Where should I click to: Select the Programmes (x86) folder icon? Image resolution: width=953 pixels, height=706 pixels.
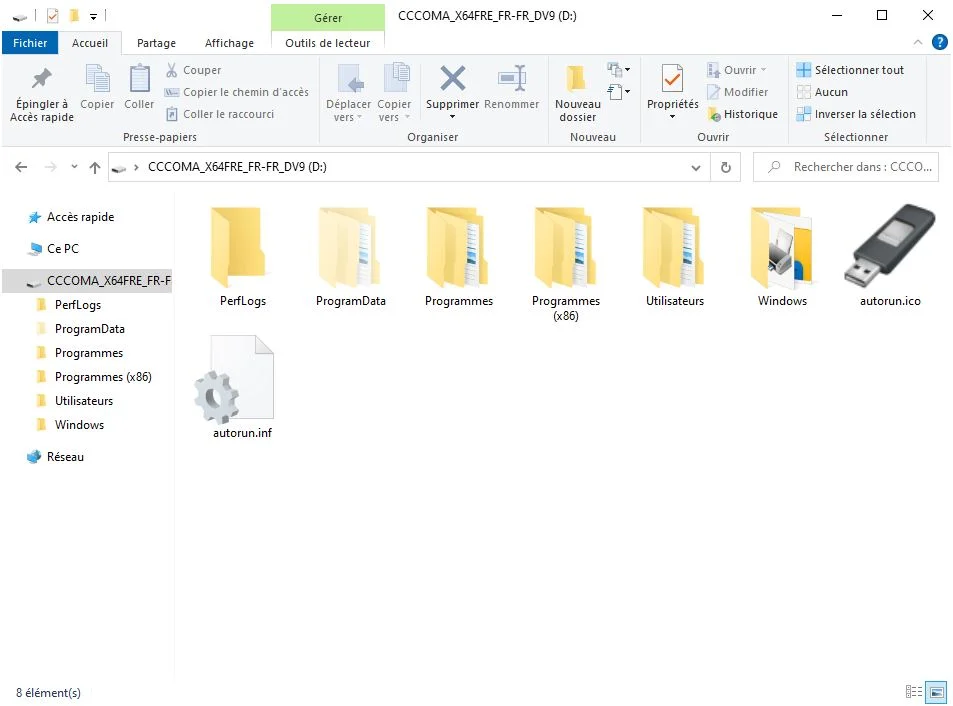[x=565, y=247]
